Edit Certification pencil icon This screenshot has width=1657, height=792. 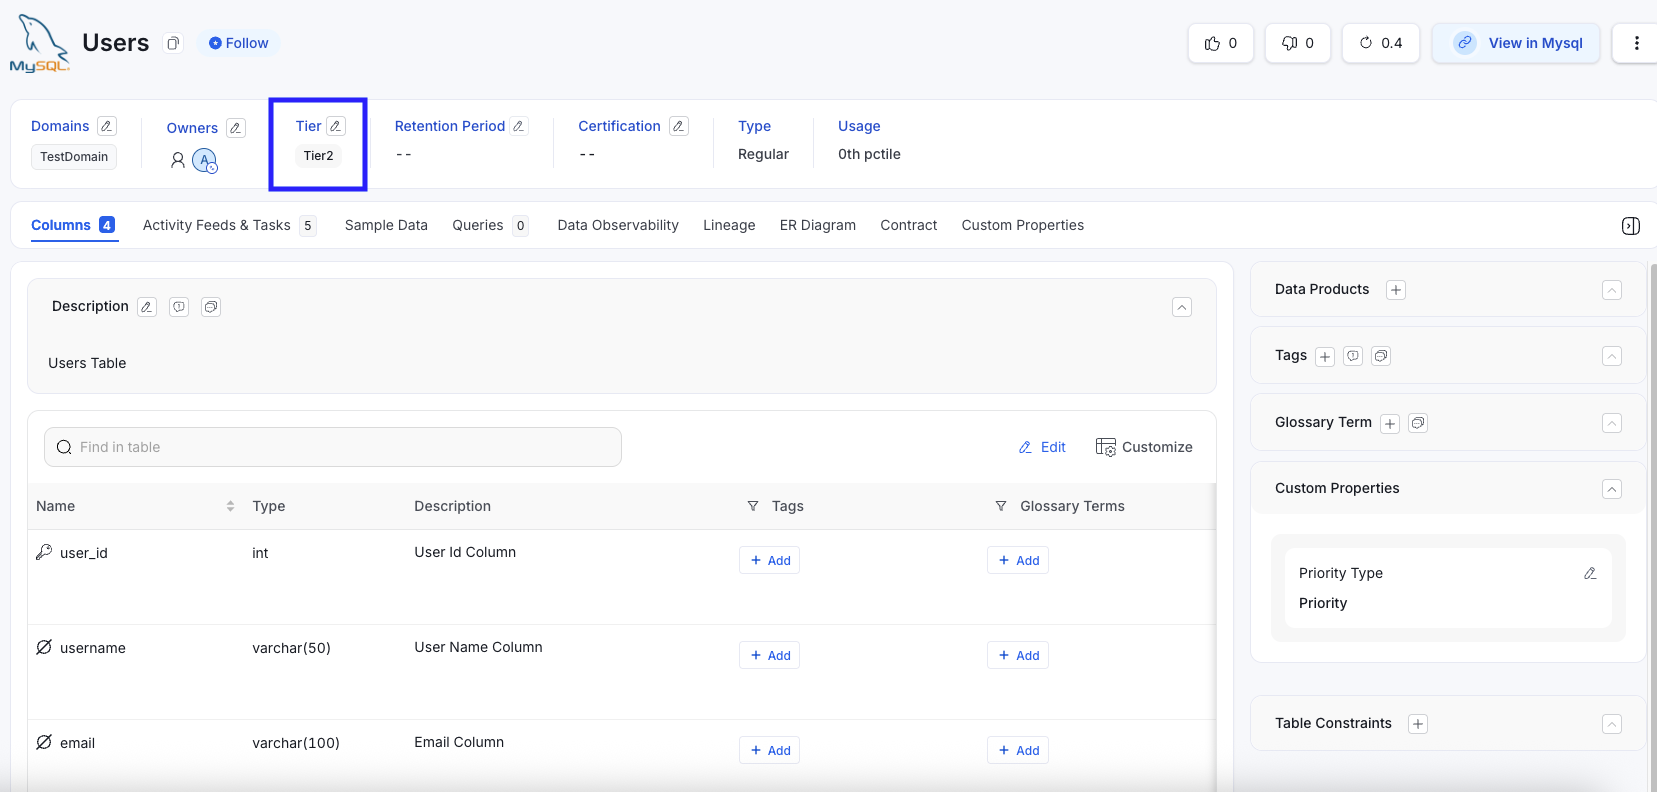pos(679,126)
